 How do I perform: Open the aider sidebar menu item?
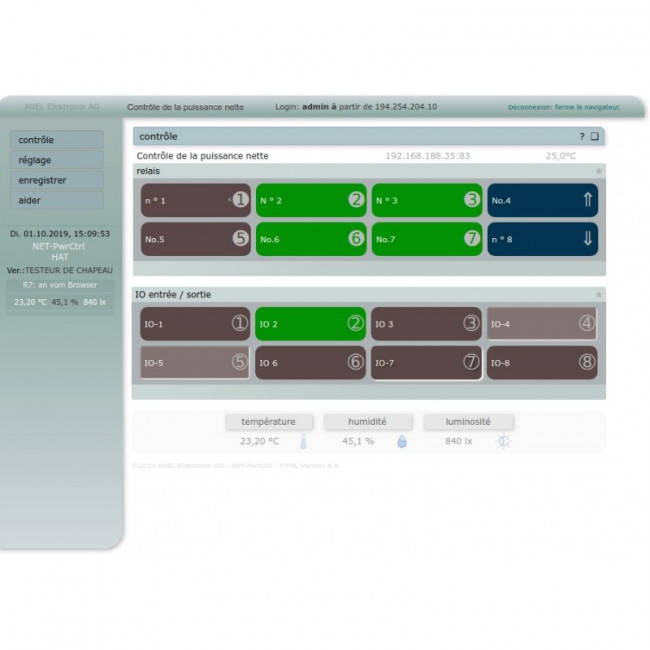click(56, 200)
